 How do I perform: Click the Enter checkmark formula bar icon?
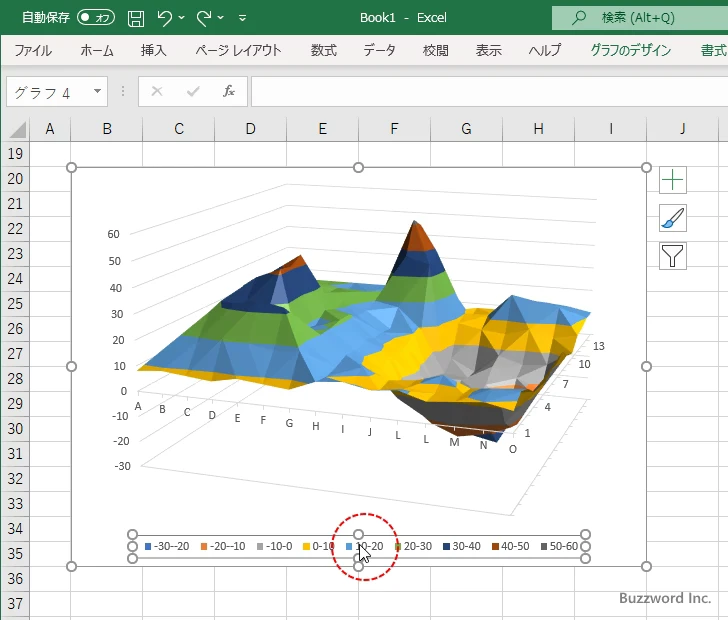[x=193, y=91]
